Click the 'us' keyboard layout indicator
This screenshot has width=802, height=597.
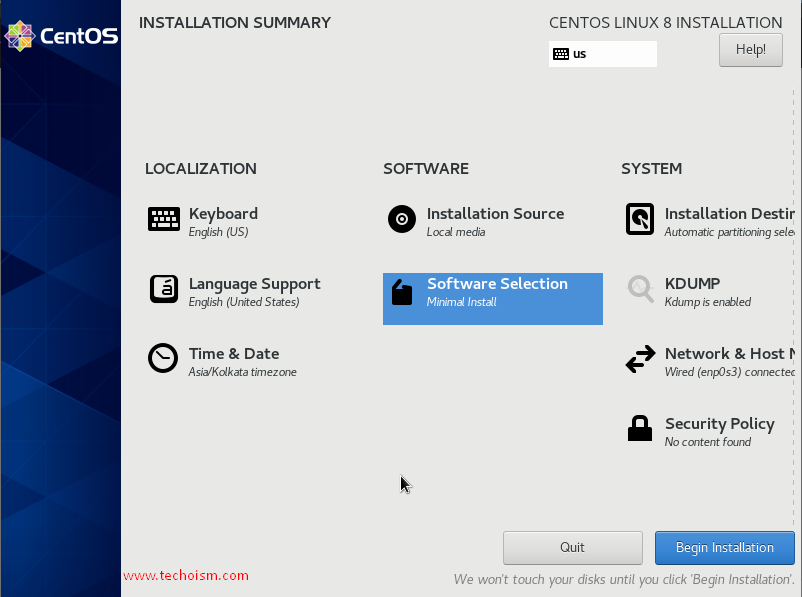pyautogui.click(x=602, y=54)
